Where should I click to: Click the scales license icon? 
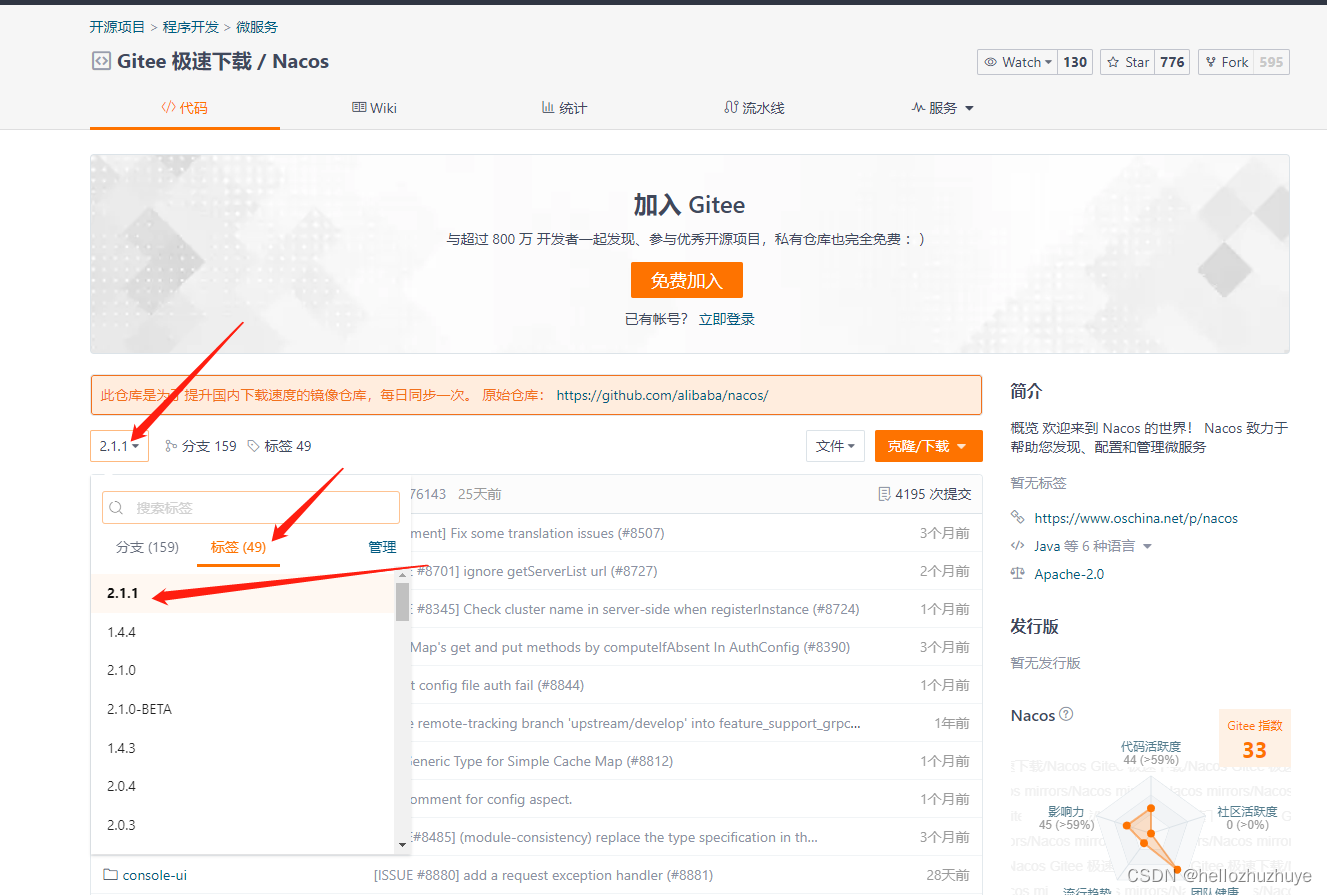coord(1018,574)
